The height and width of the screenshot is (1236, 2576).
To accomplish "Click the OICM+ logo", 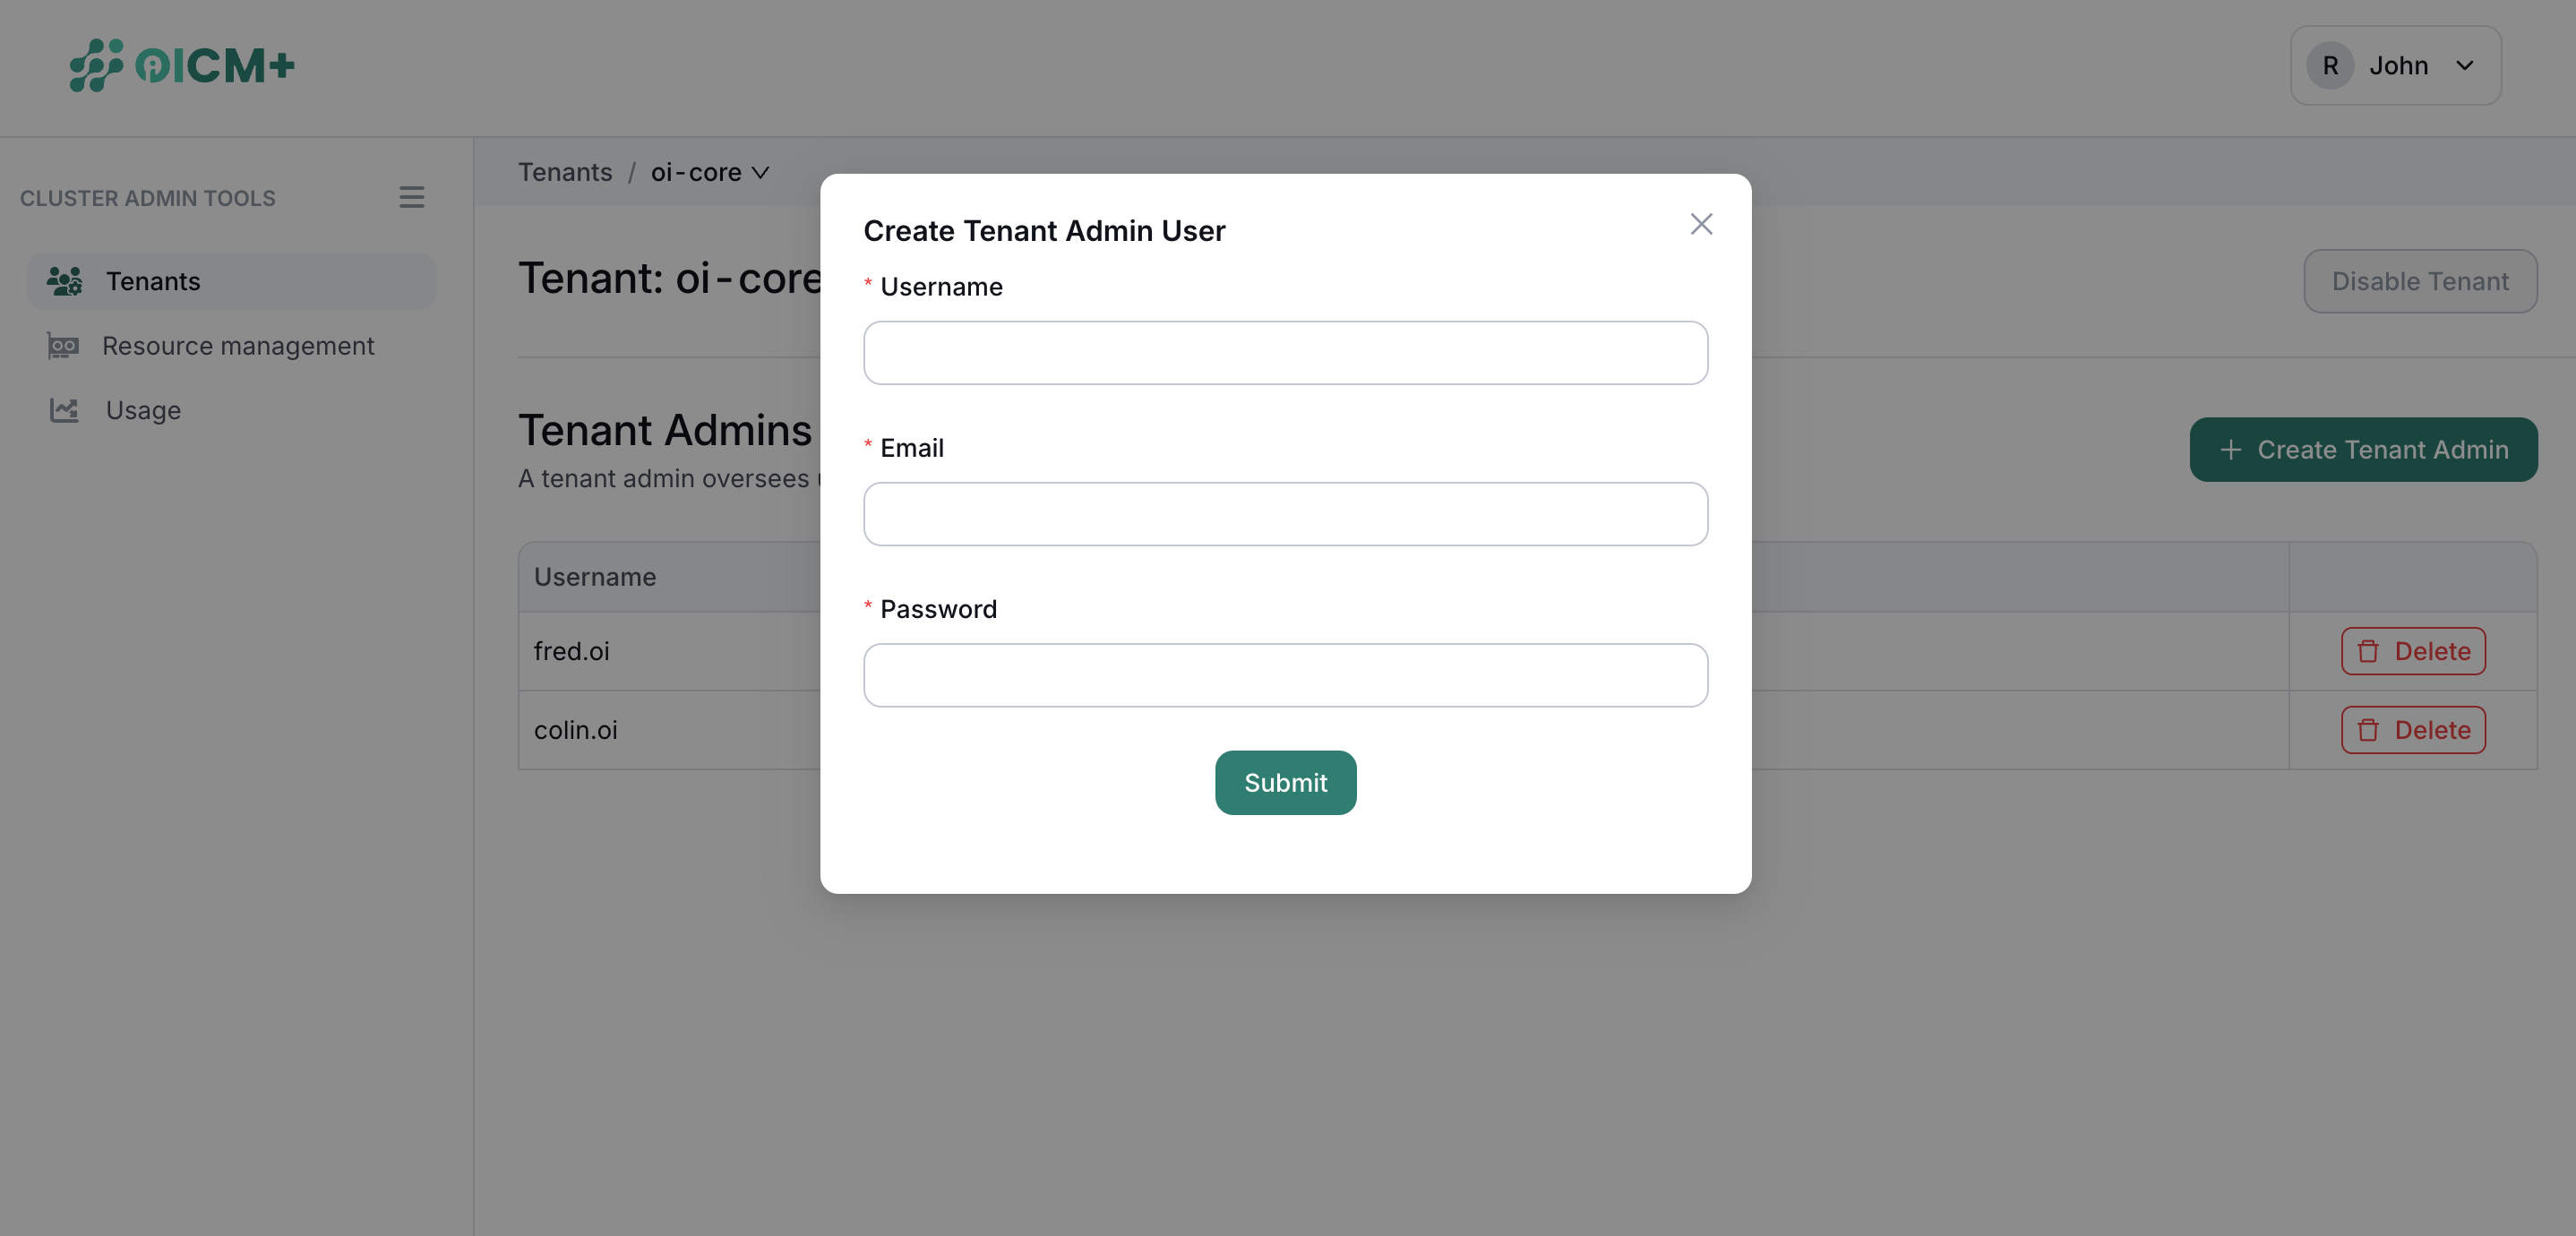I will pos(182,65).
